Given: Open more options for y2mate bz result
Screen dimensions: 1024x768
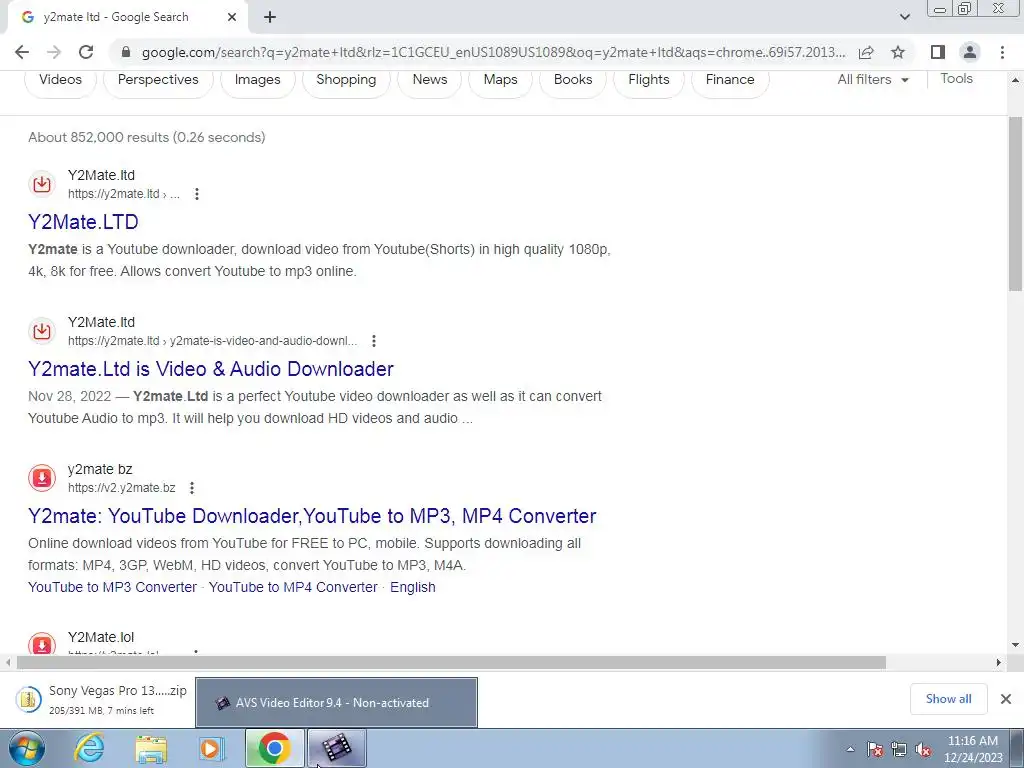Looking at the screenshot, I should [192, 488].
